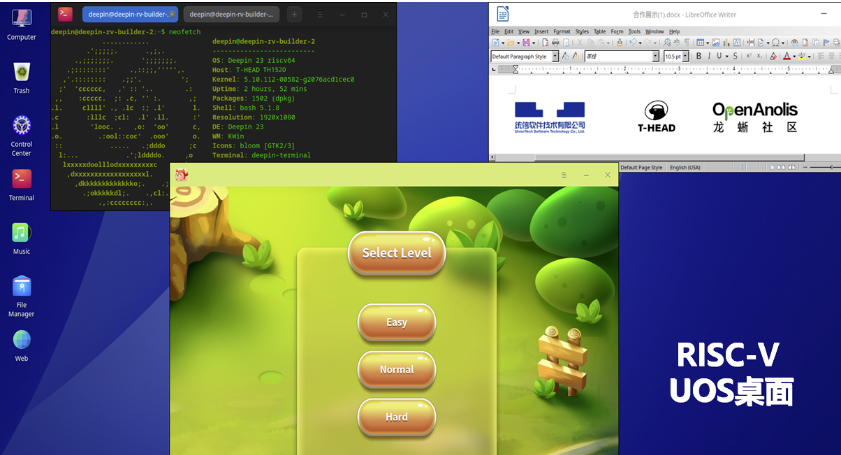This screenshot has height=455, width=841.
Task: Click the Undo arrow icon in Writer
Action: [x=633, y=42]
